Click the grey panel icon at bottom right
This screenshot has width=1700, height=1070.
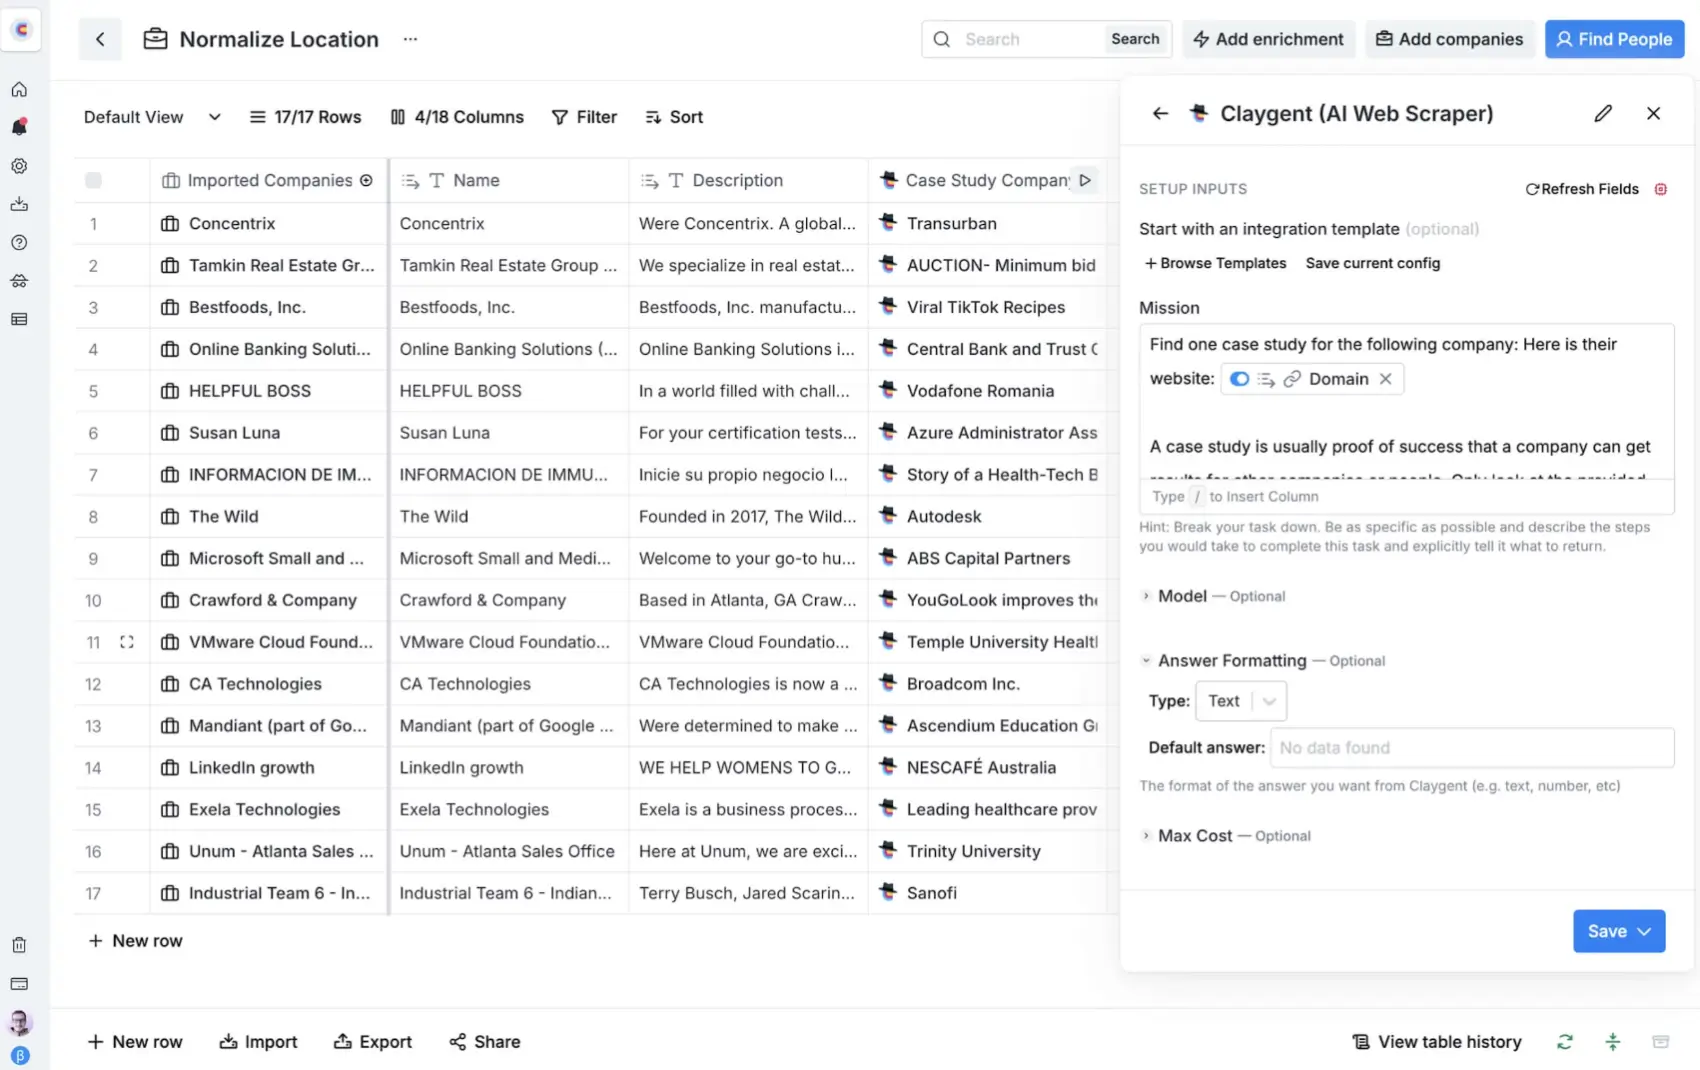point(1661,1042)
